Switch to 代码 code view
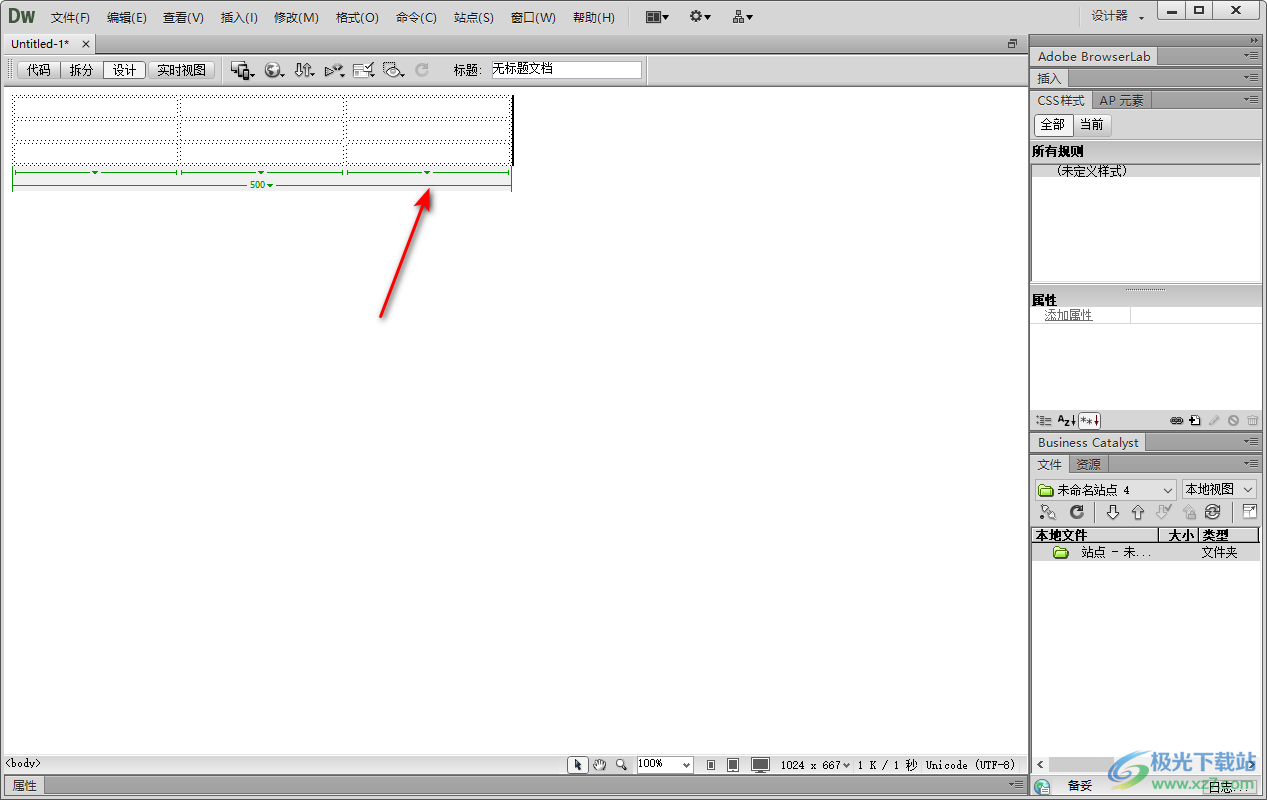 pos(38,70)
